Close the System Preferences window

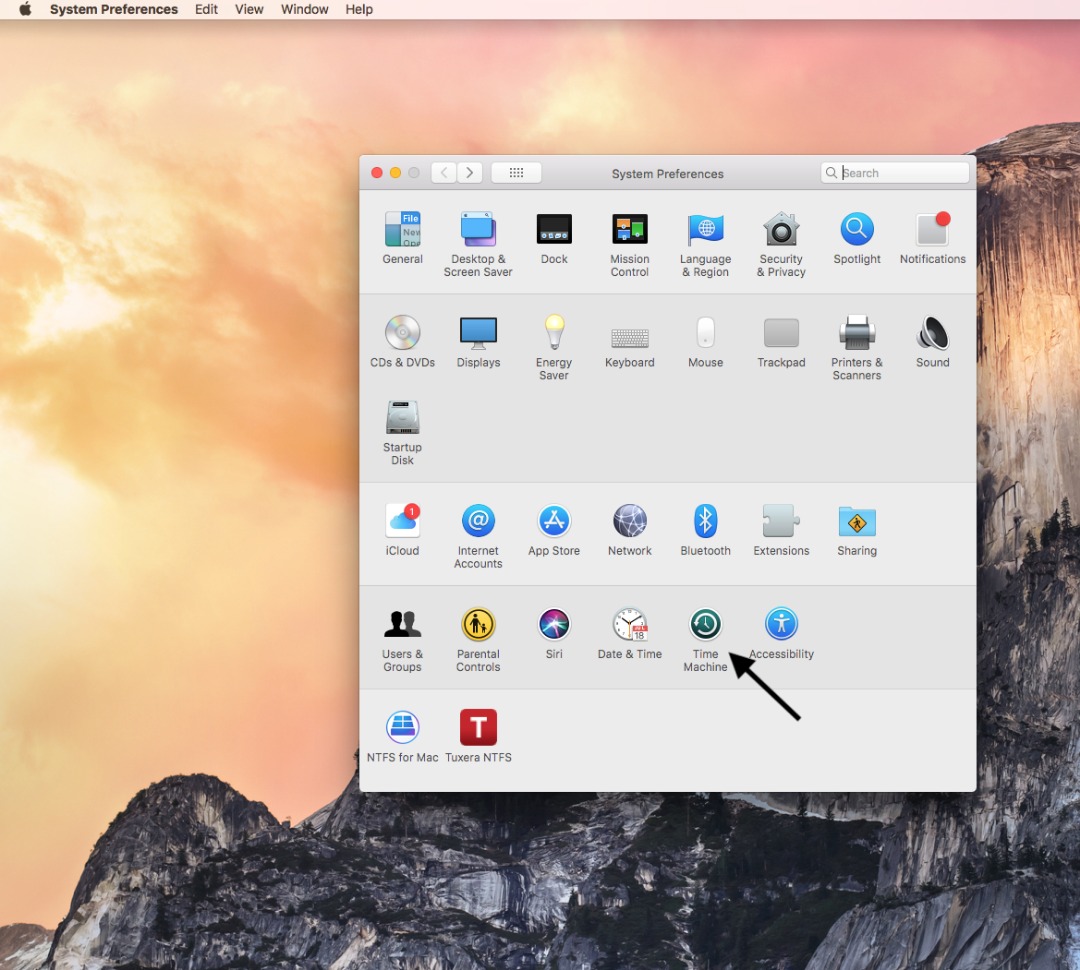click(377, 173)
